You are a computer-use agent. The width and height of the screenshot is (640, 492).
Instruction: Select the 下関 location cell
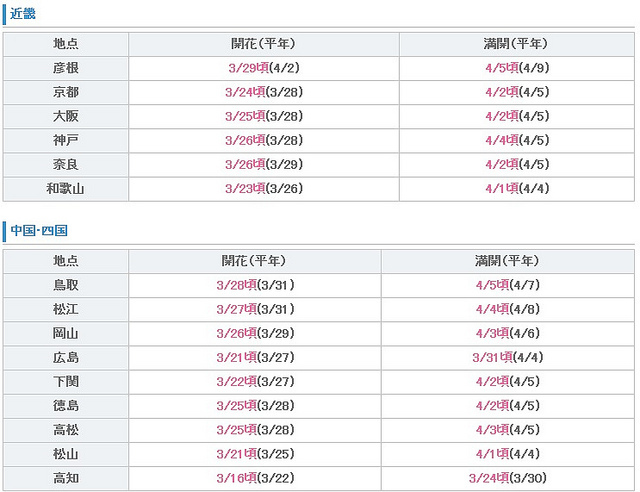tap(66, 382)
